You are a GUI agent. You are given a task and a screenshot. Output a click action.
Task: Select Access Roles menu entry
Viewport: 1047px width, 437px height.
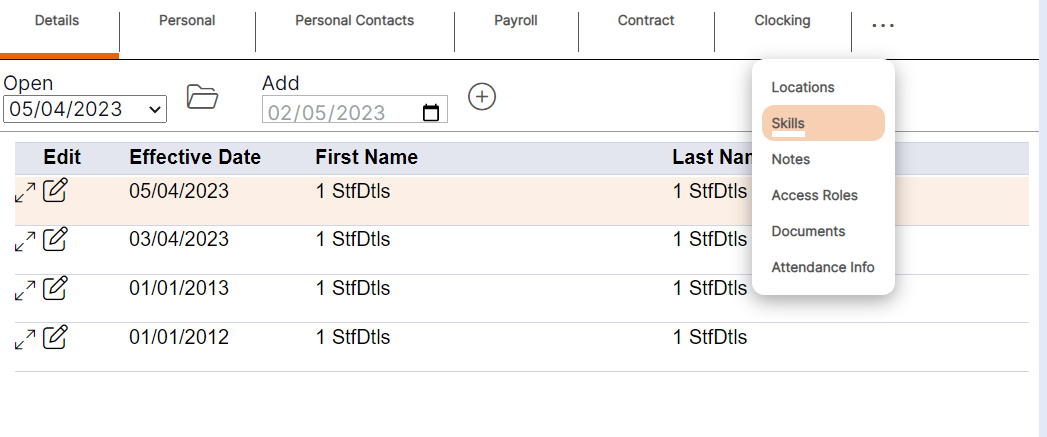click(x=814, y=195)
